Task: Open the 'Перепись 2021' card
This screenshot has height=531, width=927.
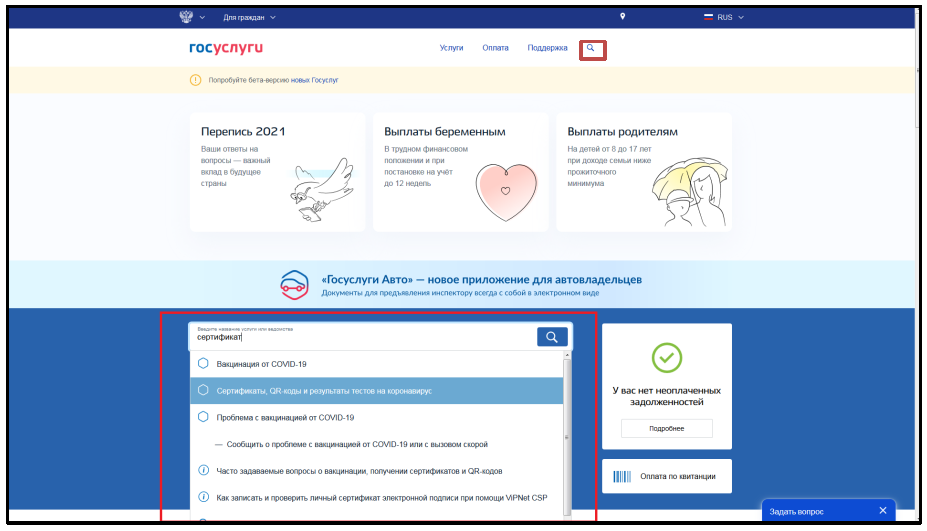Action: pos(277,172)
